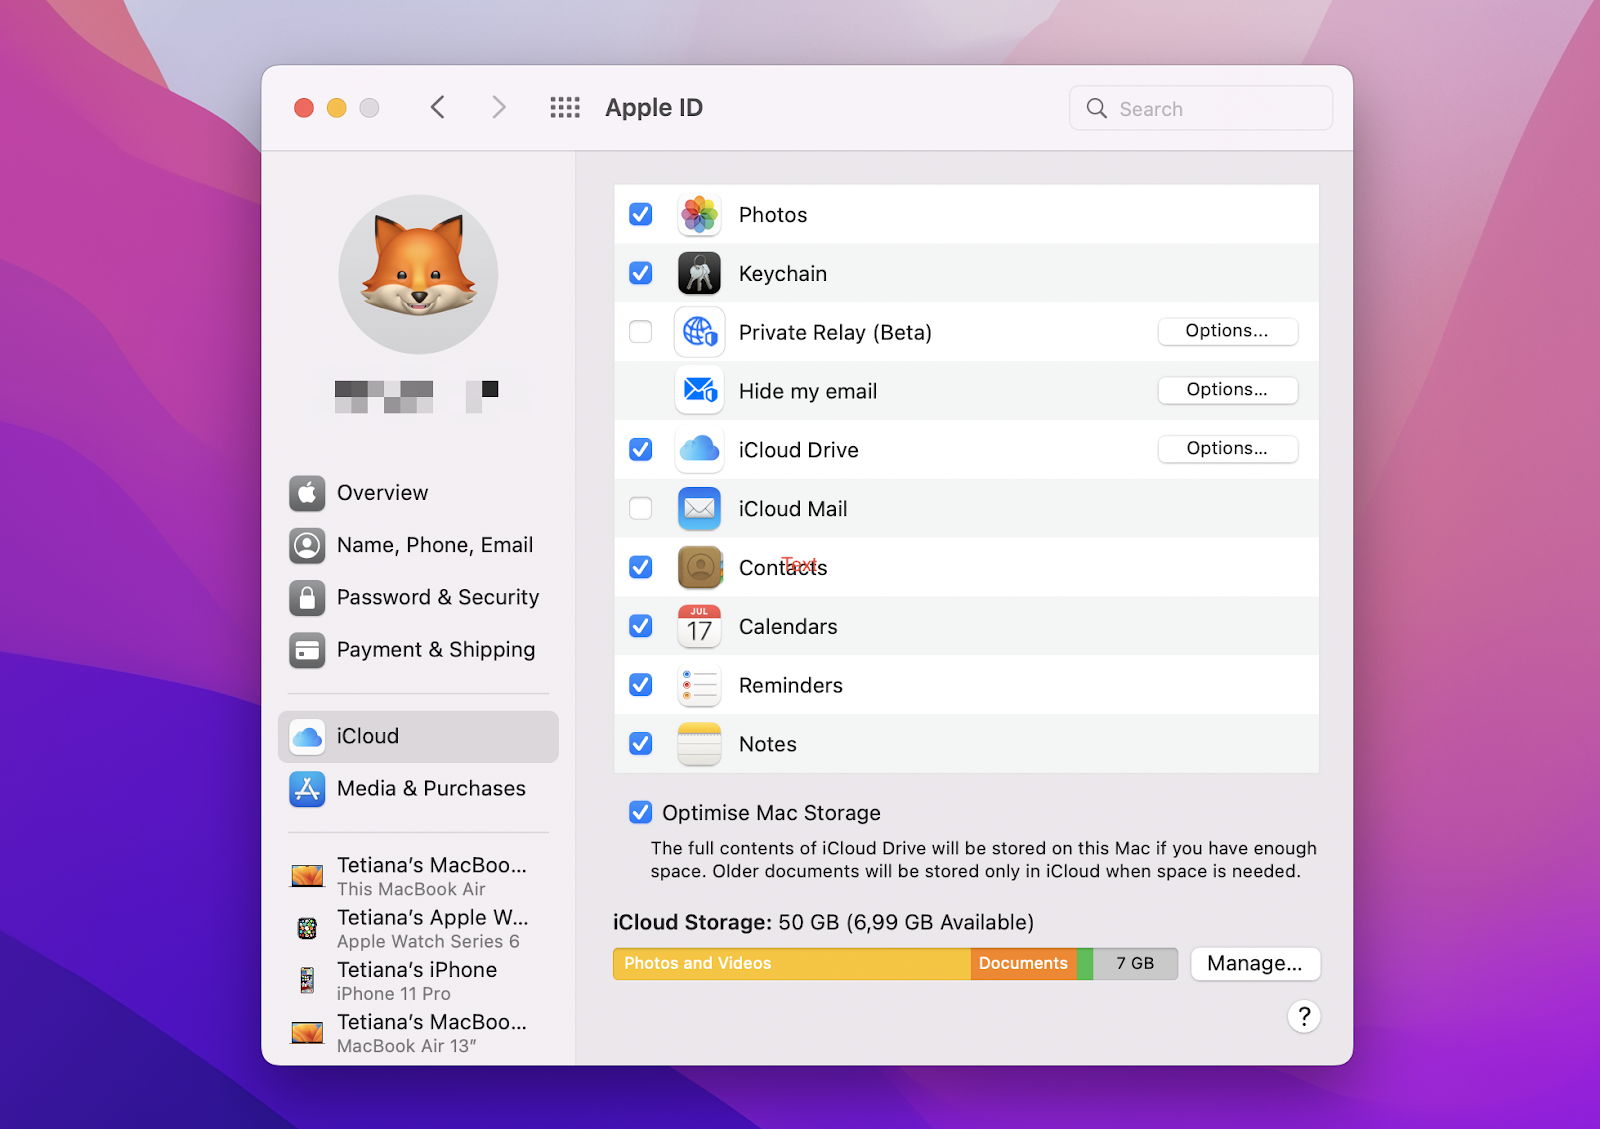
Task: Click the iCloud Drive cloud icon
Action: click(699, 450)
